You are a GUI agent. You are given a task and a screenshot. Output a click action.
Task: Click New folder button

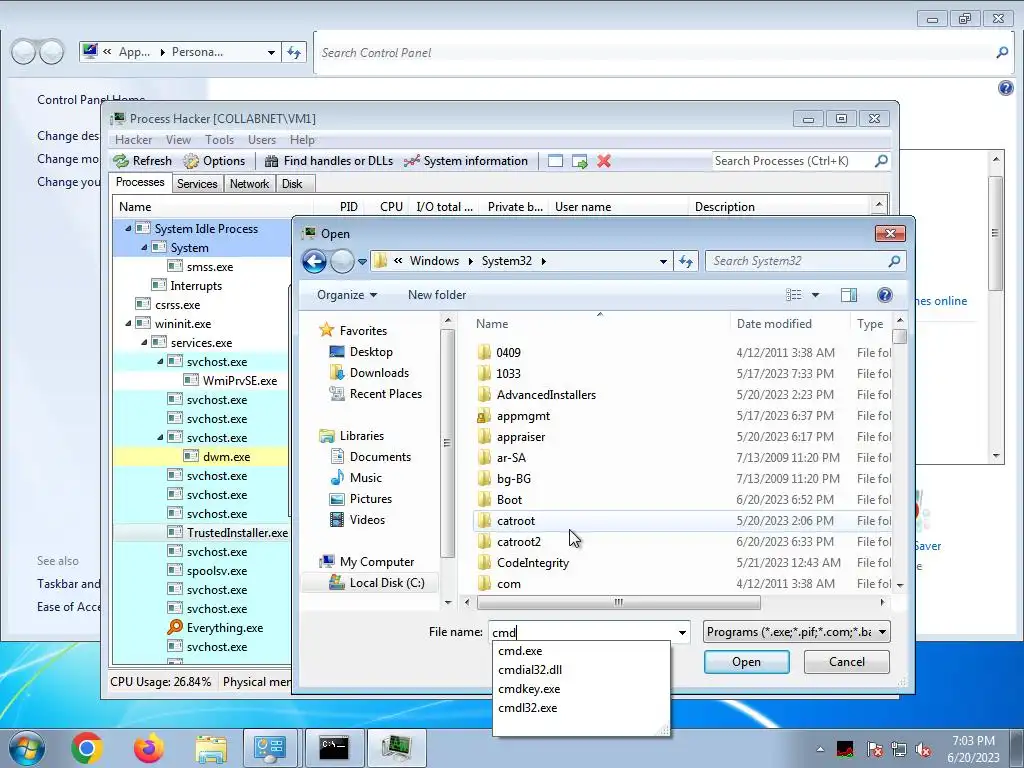pyautogui.click(x=437, y=295)
